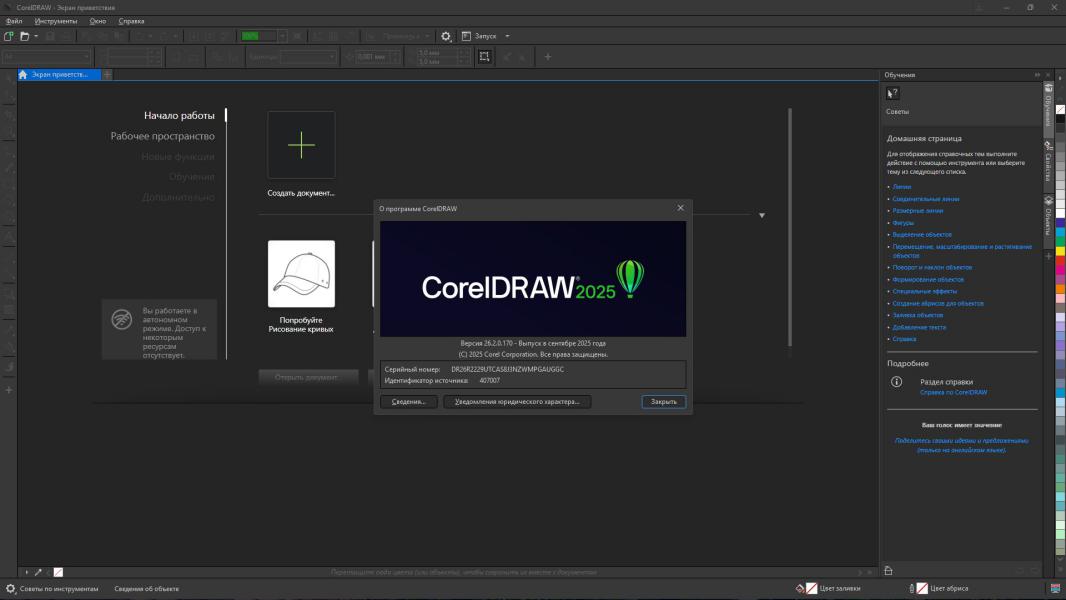
Task: Click the fill color bucket icon
Action: (800, 589)
